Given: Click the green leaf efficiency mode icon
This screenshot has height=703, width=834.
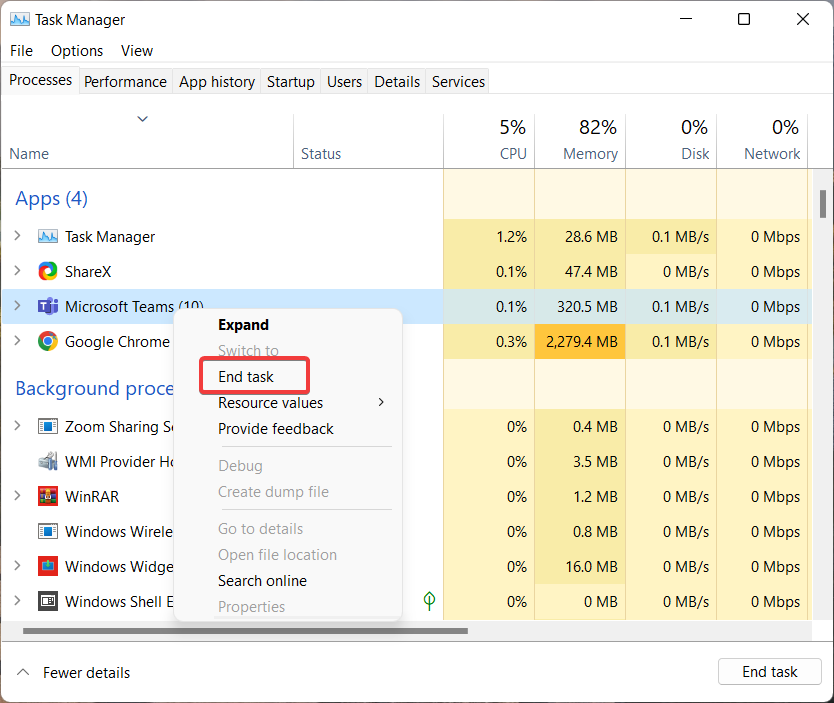Looking at the screenshot, I should (x=429, y=601).
